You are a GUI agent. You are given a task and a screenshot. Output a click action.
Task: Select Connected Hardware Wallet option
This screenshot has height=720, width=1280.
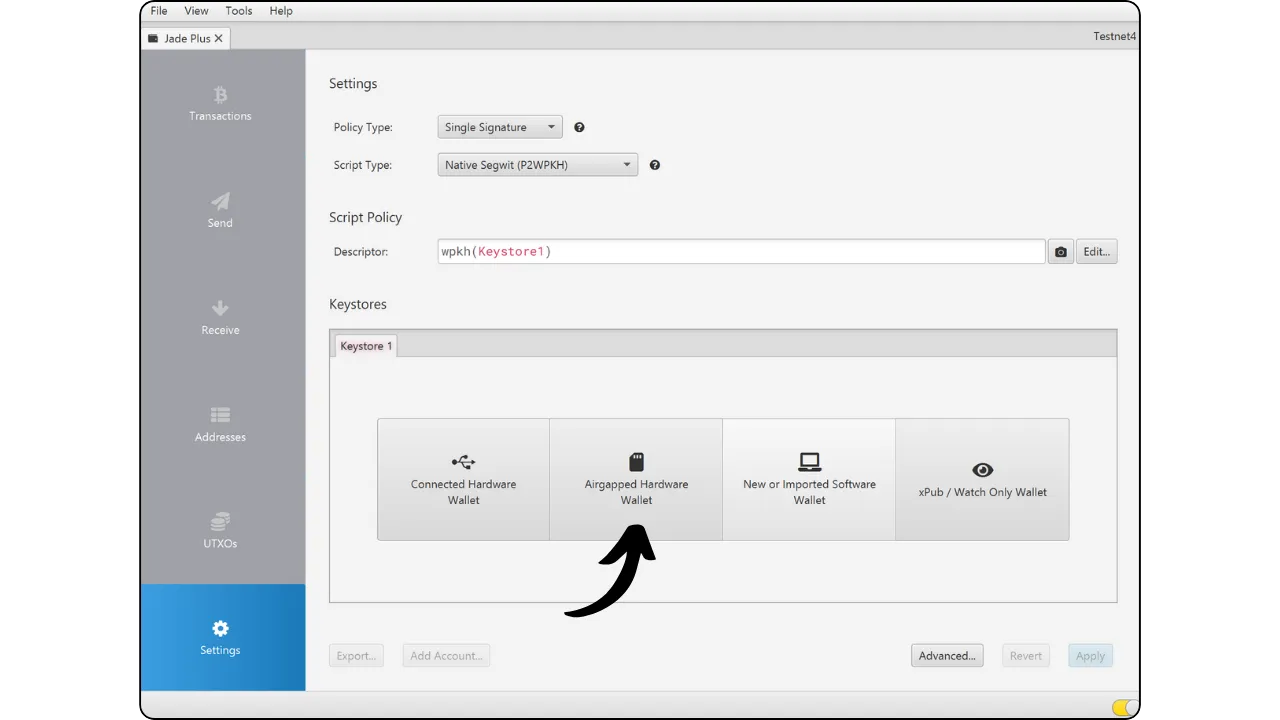(463, 480)
